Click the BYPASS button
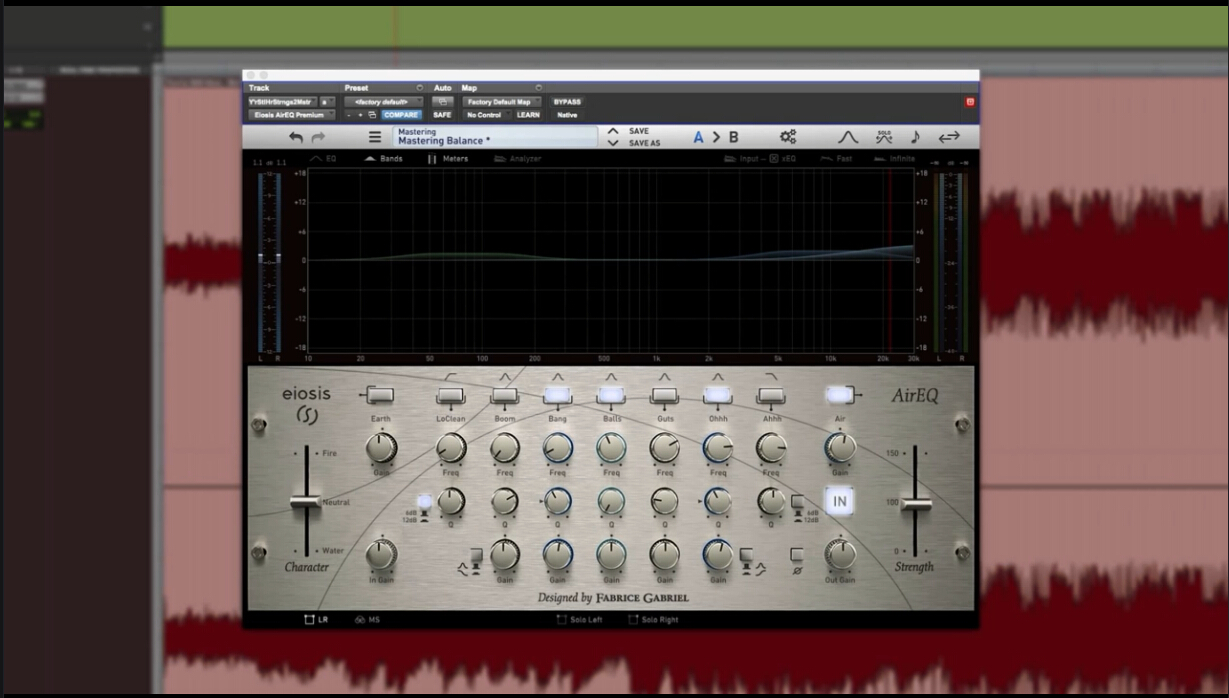 (x=567, y=102)
